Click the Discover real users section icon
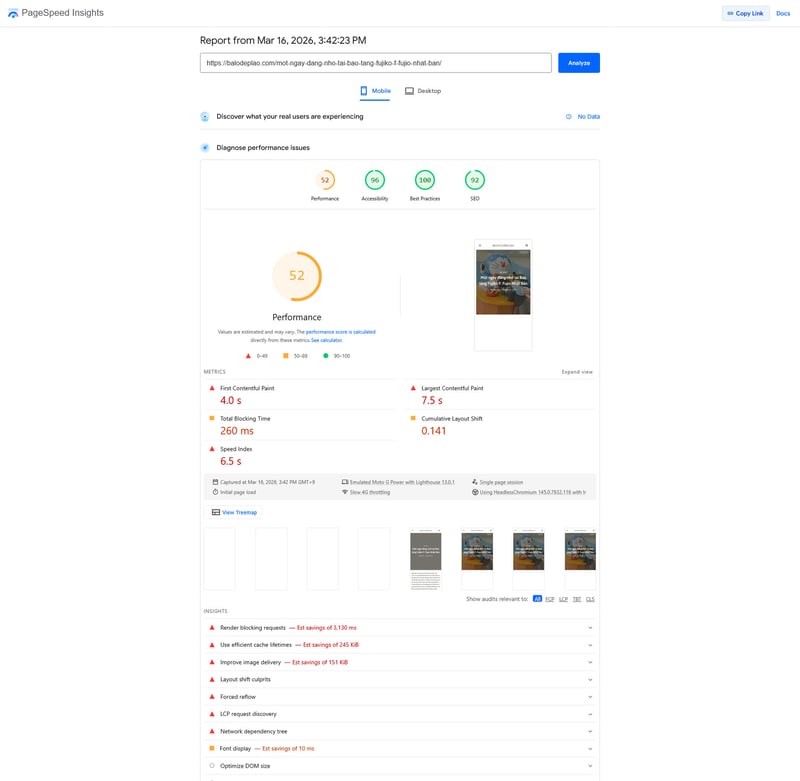800x781 pixels. [205, 117]
